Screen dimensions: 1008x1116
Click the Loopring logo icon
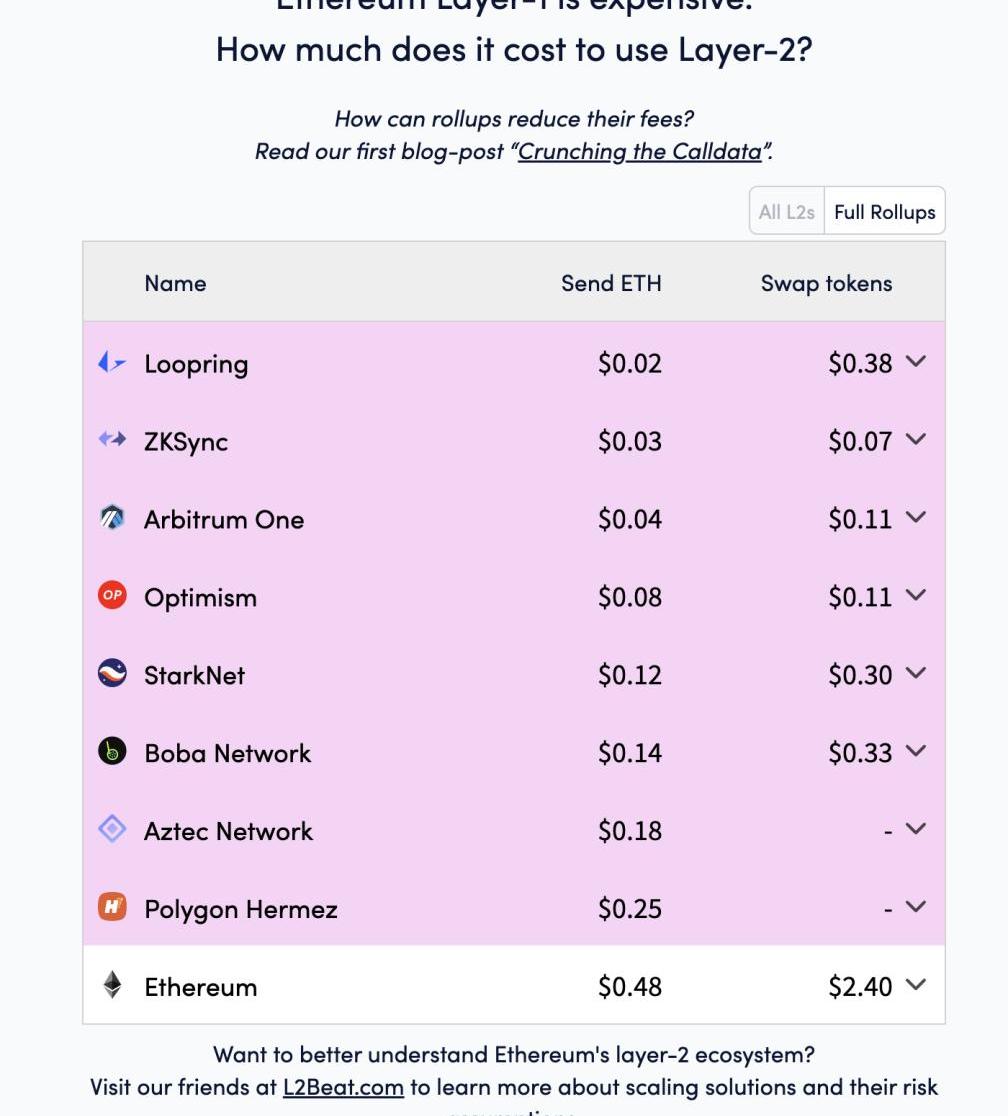coord(112,363)
